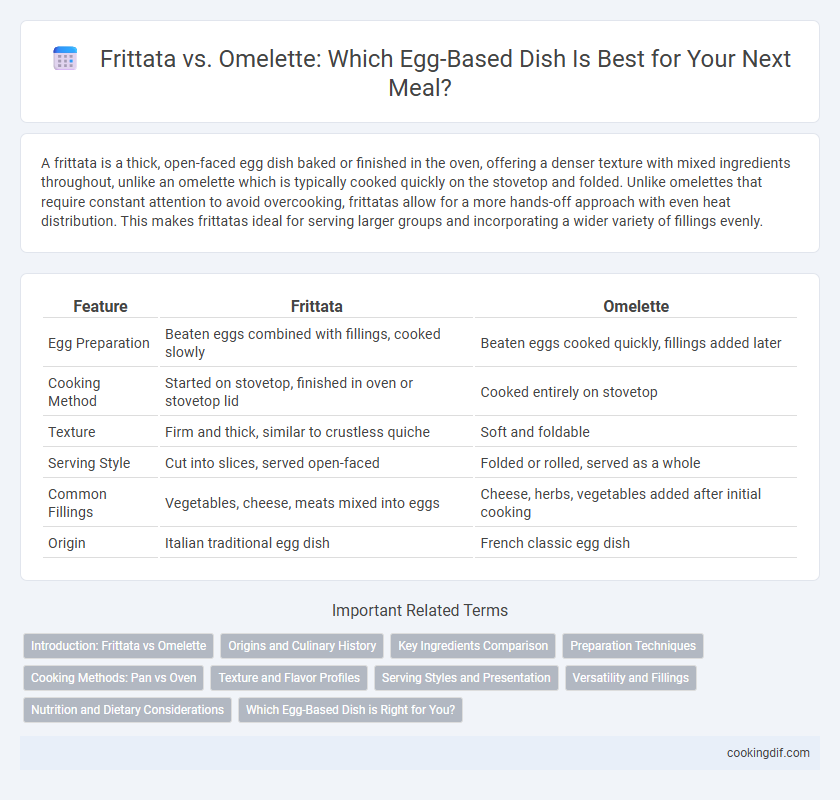Select the Key Ingredients Comparison tag

473,646
